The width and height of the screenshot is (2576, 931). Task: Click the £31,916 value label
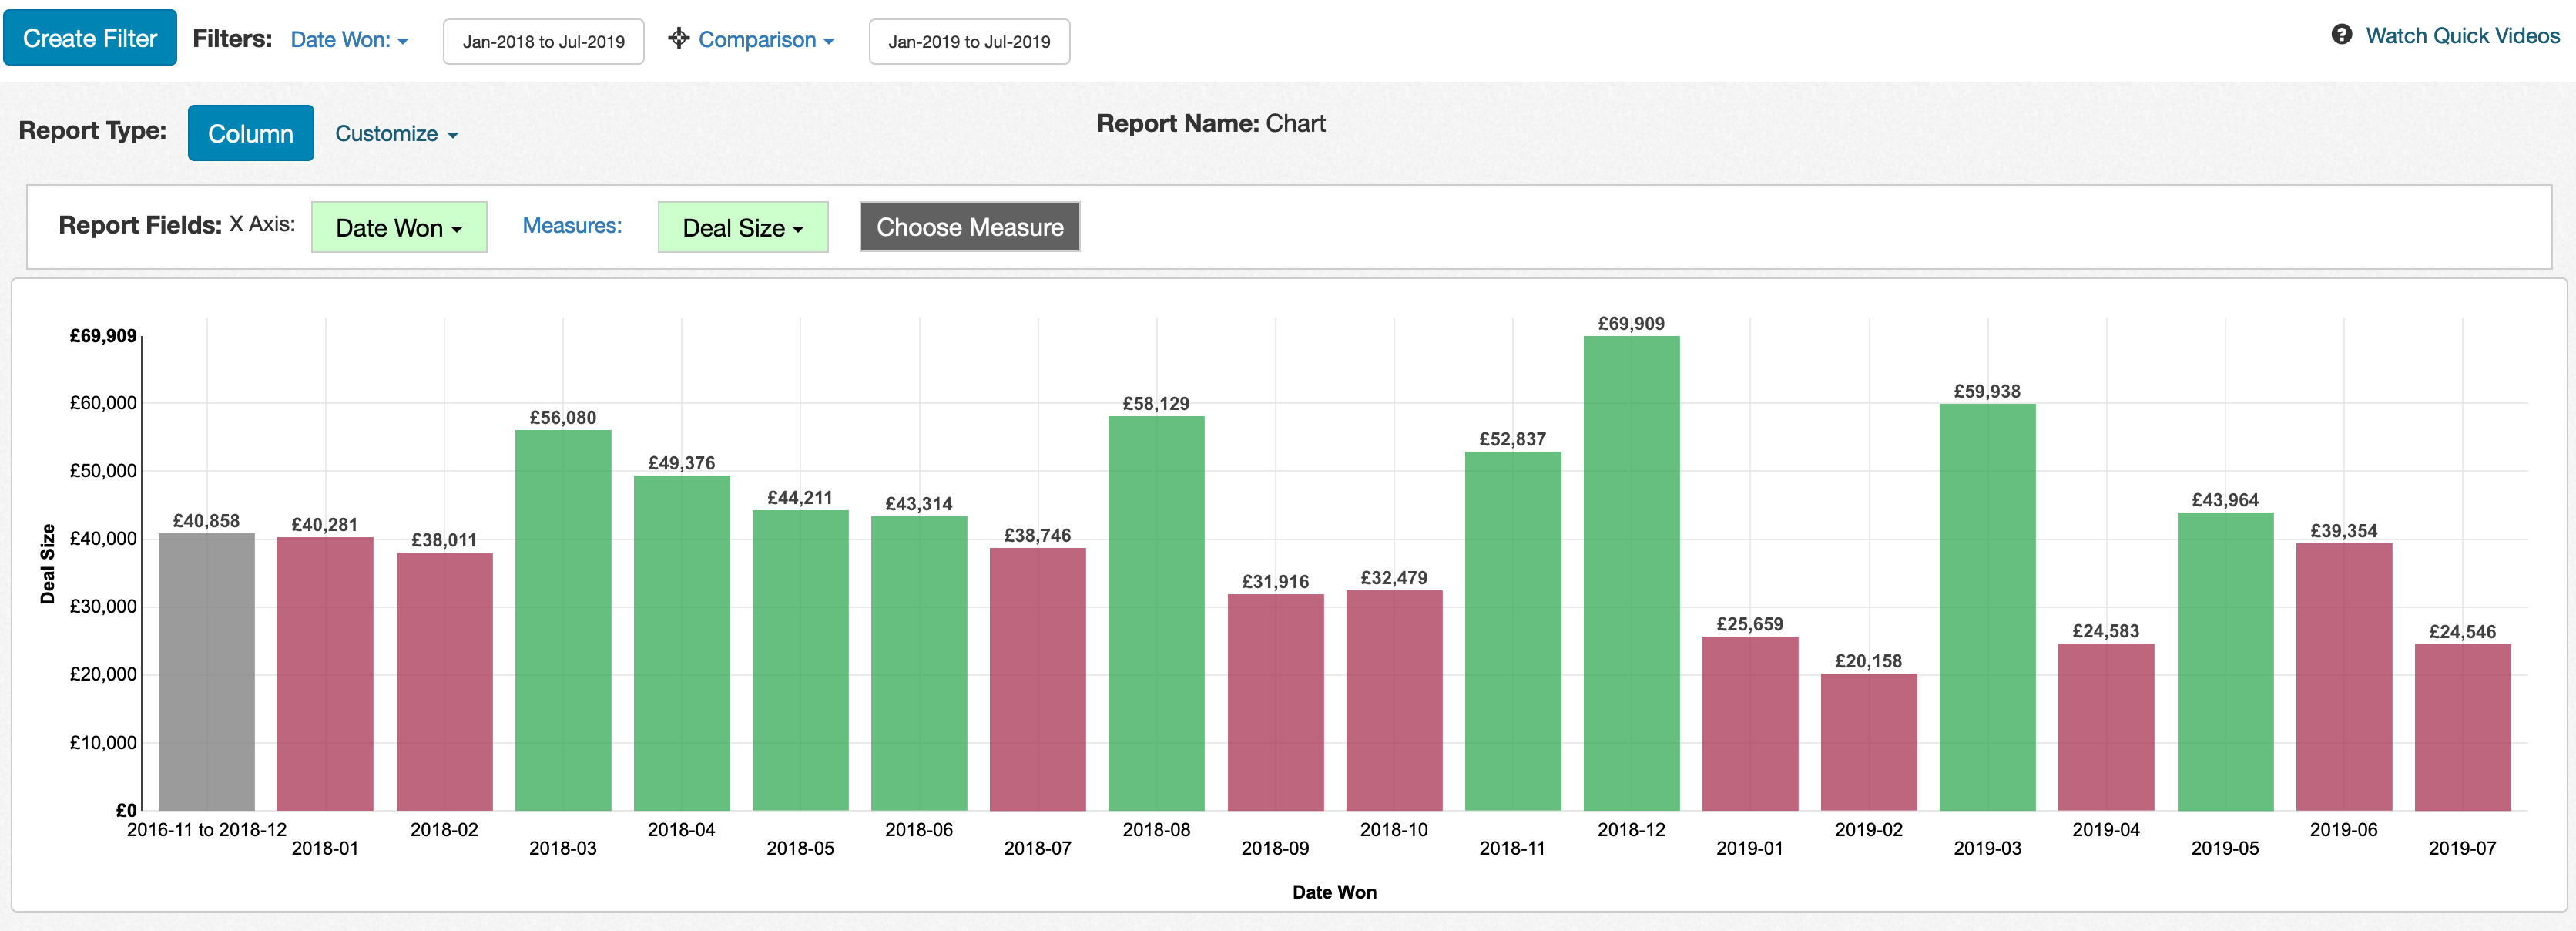[x=1275, y=581]
